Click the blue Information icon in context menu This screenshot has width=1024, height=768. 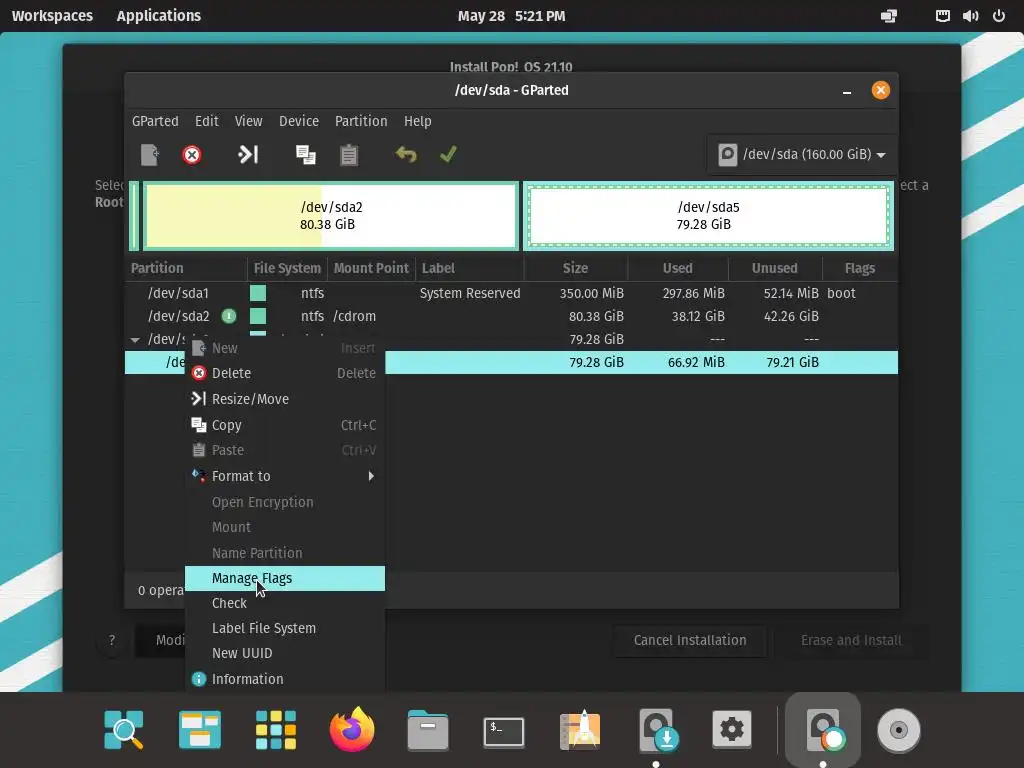(x=199, y=679)
